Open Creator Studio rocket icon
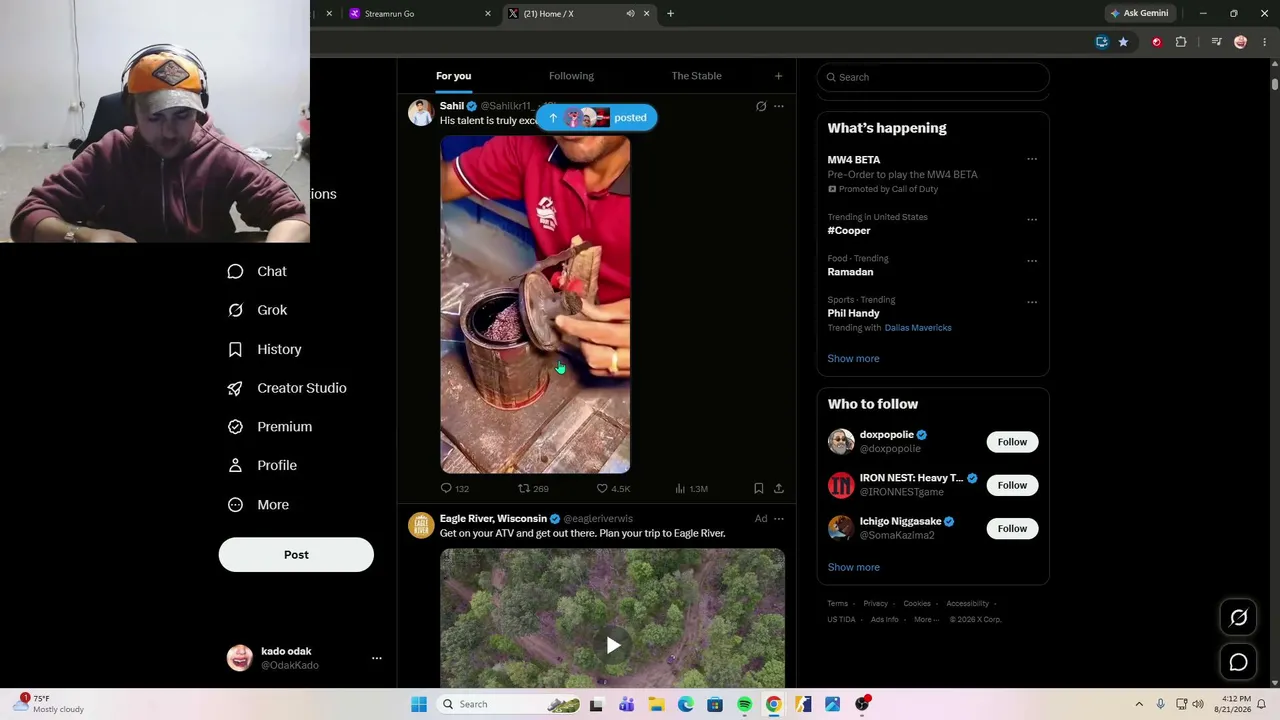 (235, 388)
